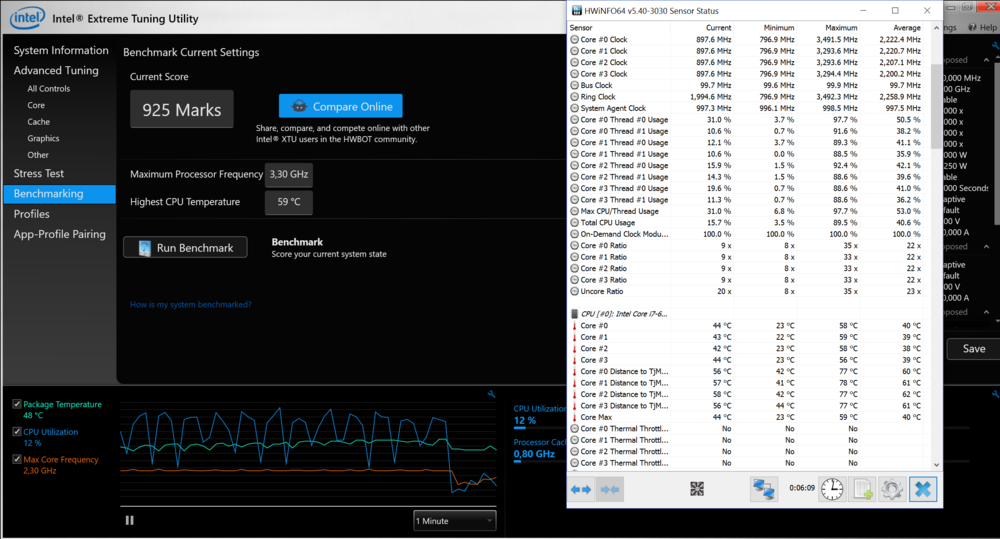Screen dimensions: 1000x539
Task: Pause the XTU monitoring graph
Action: tap(129, 520)
